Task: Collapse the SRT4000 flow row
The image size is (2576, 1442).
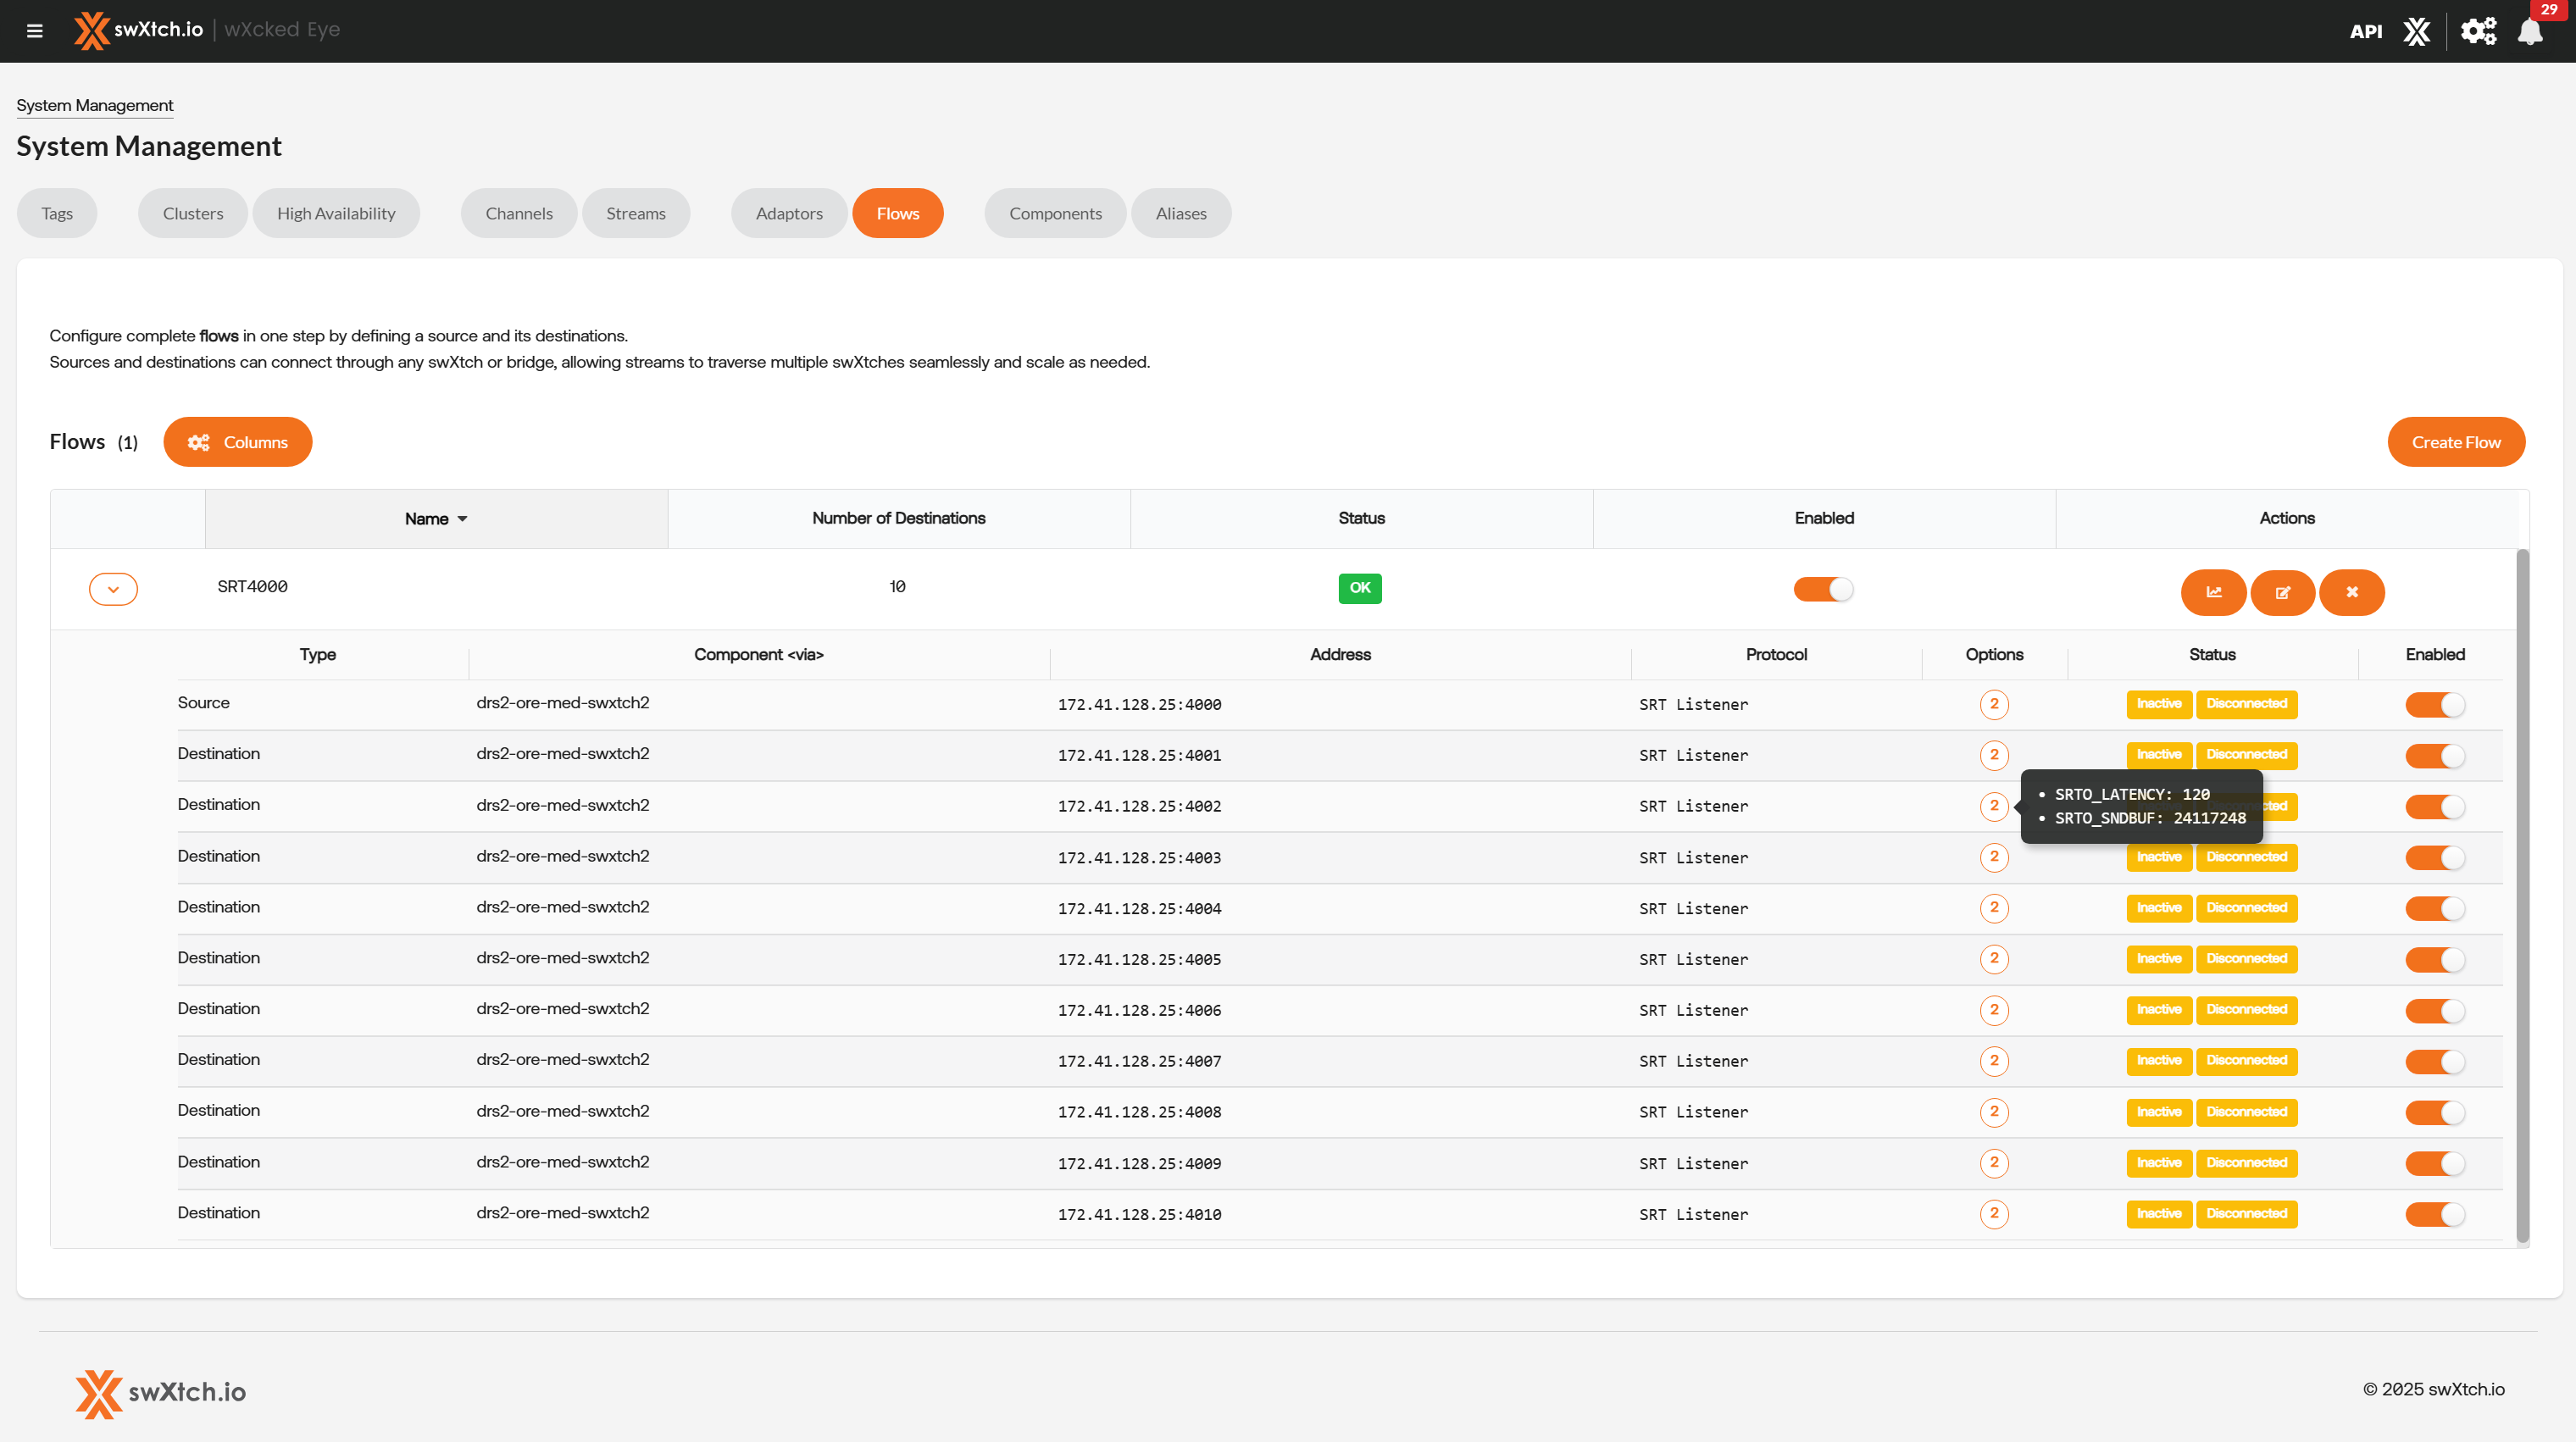Action: click(113, 589)
